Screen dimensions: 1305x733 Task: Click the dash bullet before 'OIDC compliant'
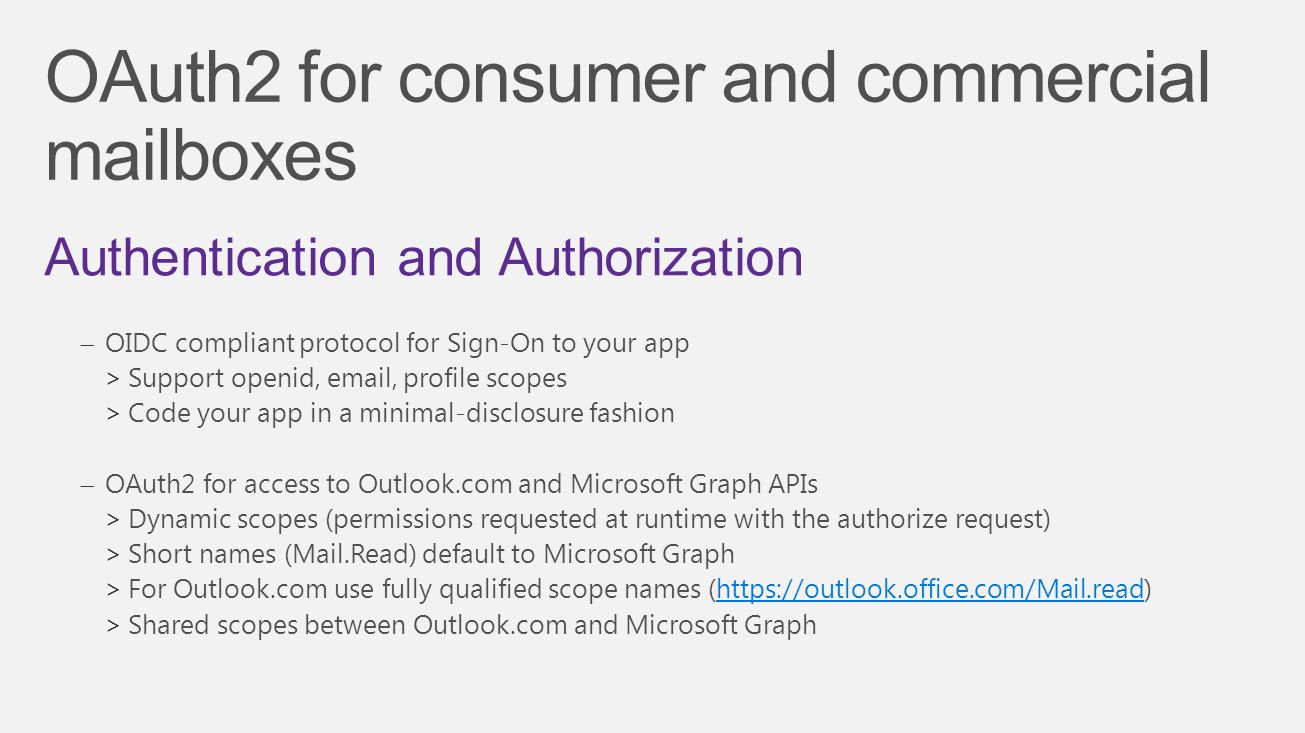pos(88,345)
